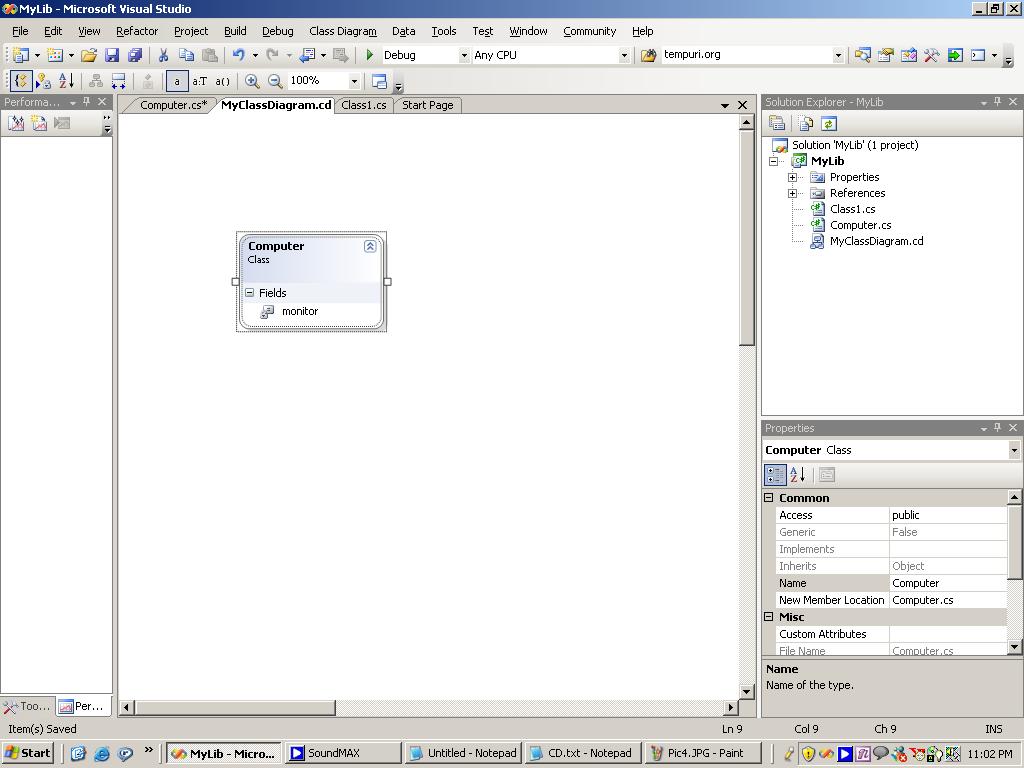Image resolution: width=1024 pixels, height=768 pixels.
Task: Click the Save All icon
Action: pyautogui.click(x=135, y=56)
